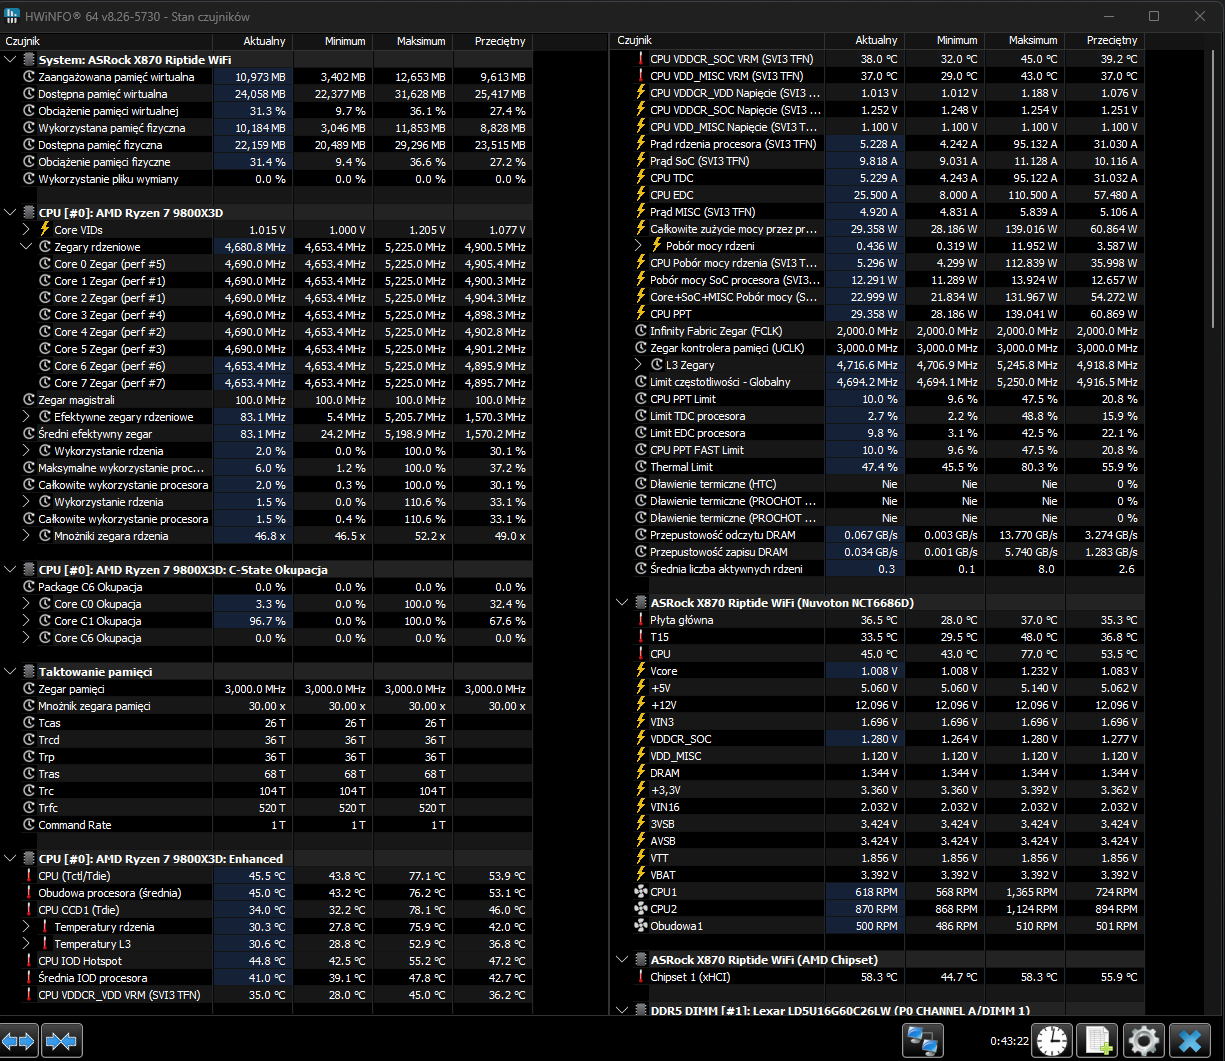Start logging with the document plus icon
The height and width of the screenshot is (1061, 1225).
tap(1099, 1041)
